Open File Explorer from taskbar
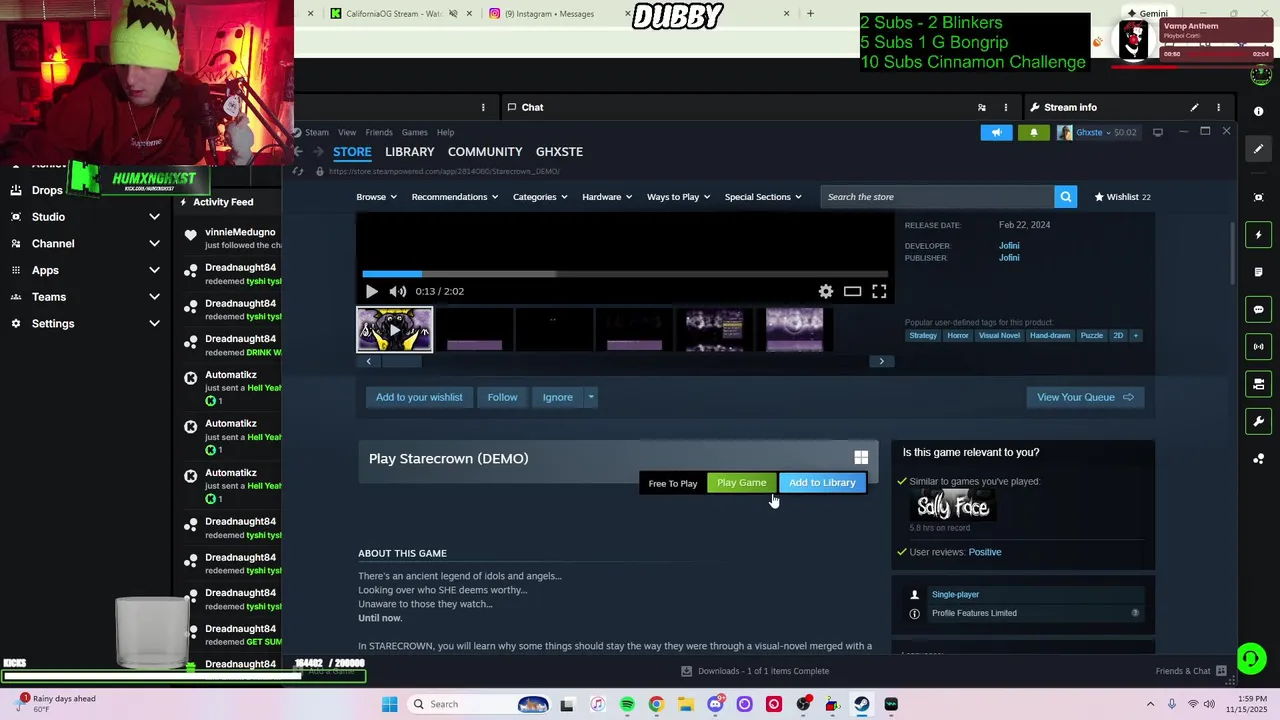Viewport: 1280px width, 720px height. click(686, 704)
